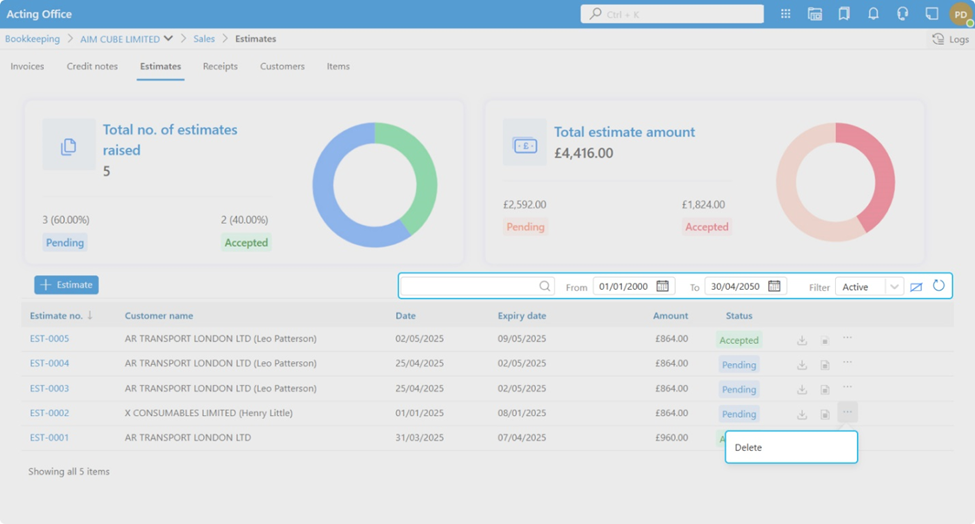Screen dimensions: 975x524
Task: Open the apps grid menu in header
Action: (786, 14)
